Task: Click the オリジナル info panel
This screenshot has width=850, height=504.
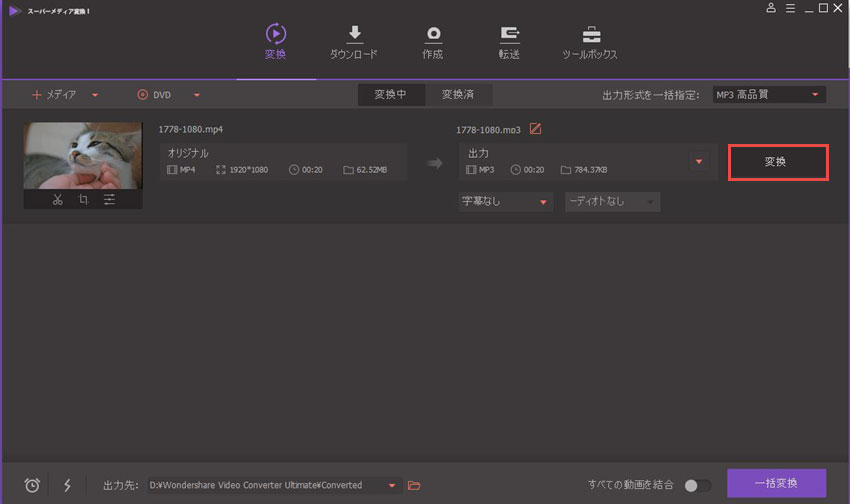Action: (x=283, y=161)
